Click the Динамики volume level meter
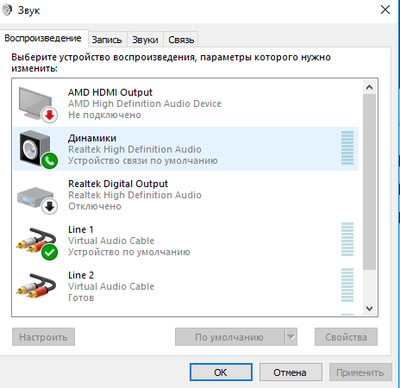Screen dimensions: 400x388 pyautogui.click(x=347, y=148)
